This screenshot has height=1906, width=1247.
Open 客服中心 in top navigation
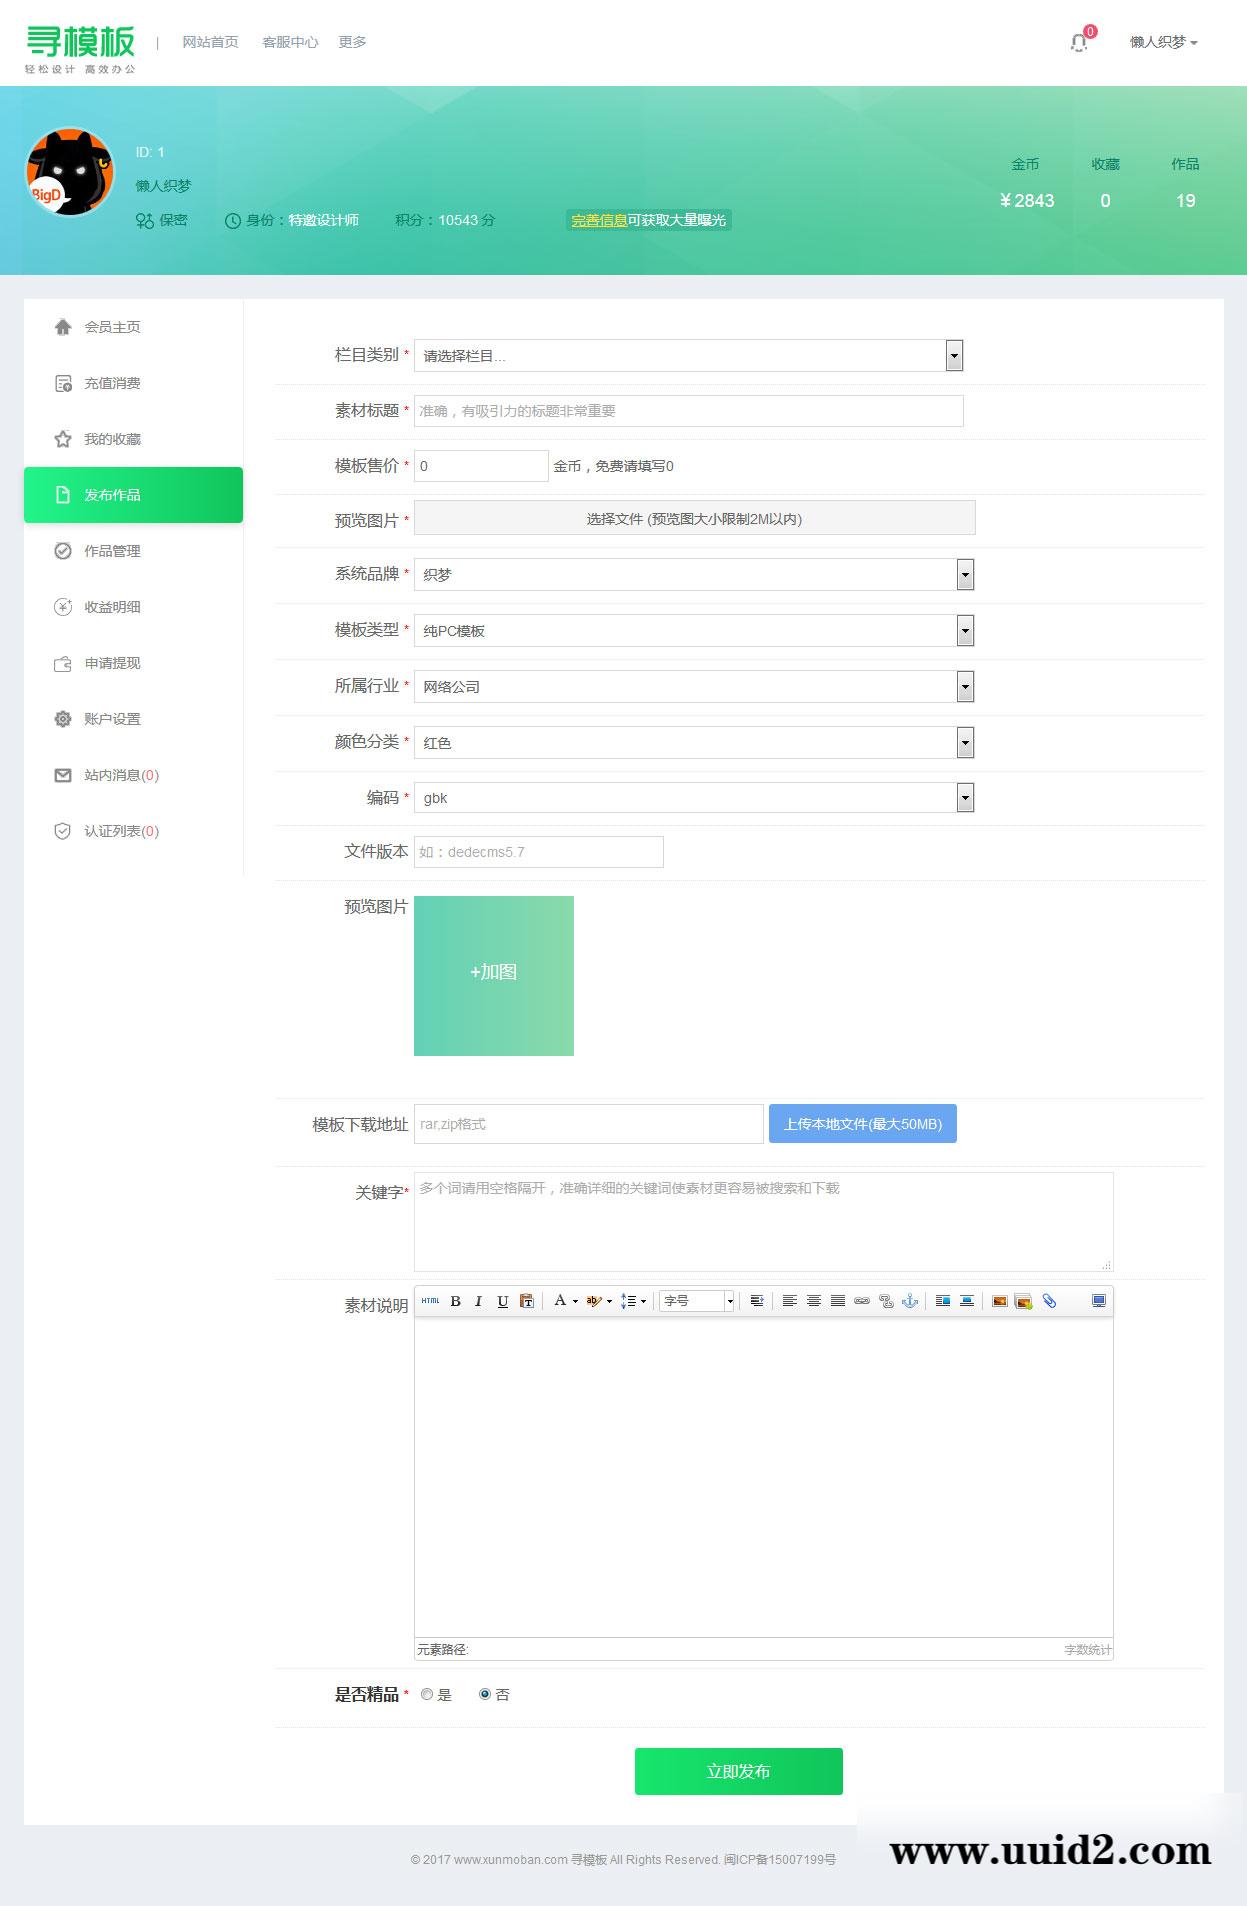[290, 42]
